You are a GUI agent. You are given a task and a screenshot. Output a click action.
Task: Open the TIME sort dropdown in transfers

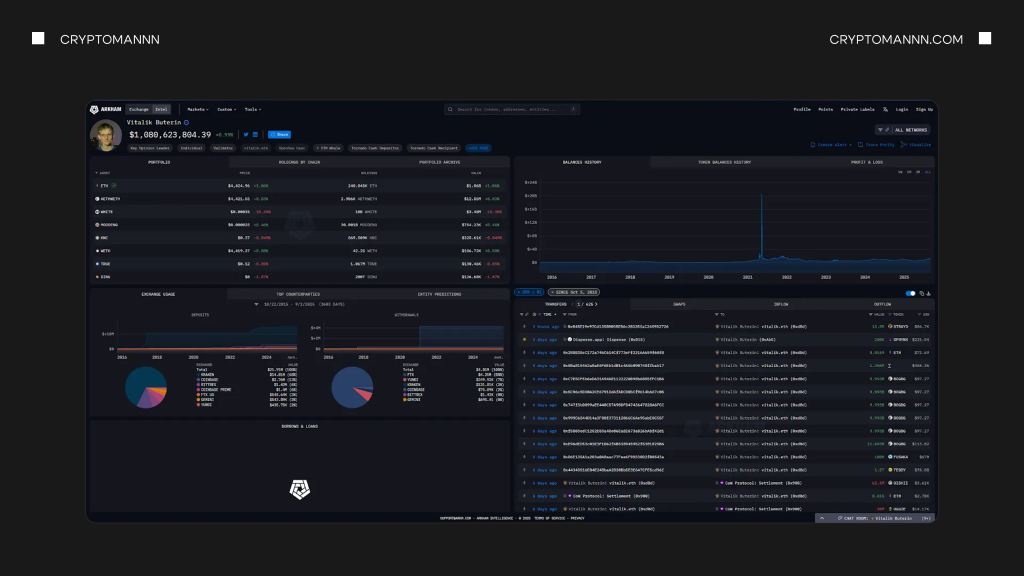pos(549,314)
